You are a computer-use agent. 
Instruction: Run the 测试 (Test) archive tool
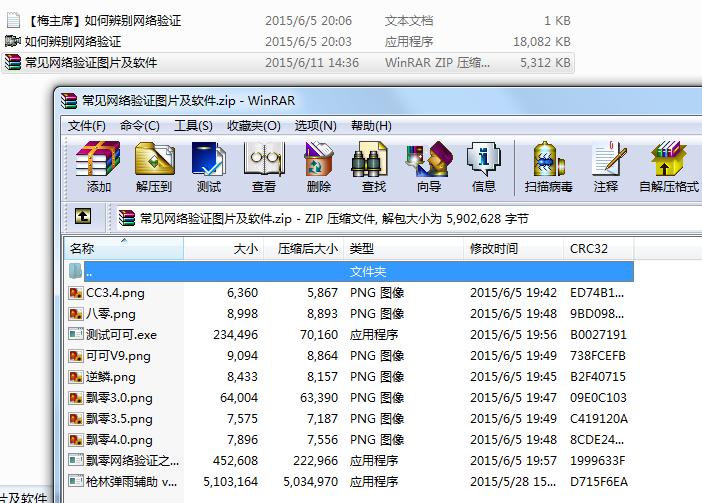(209, 167)
